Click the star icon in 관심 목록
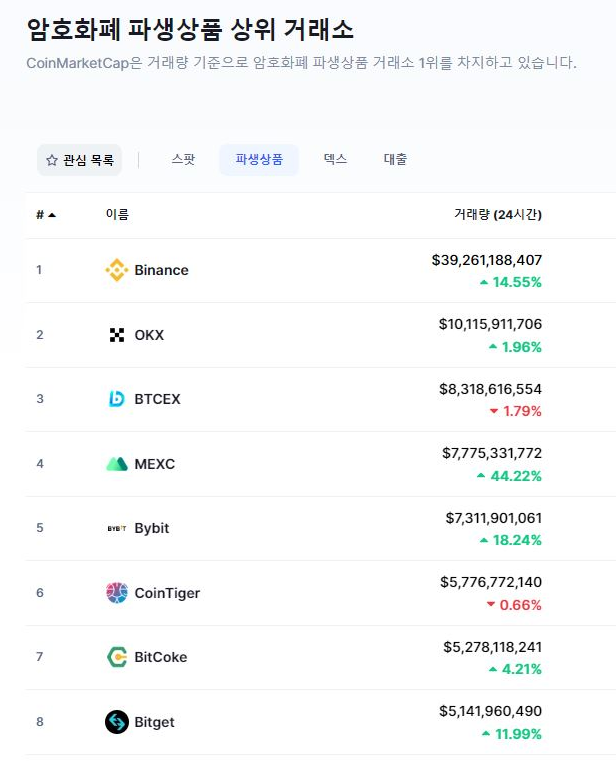 click(52, 160)
